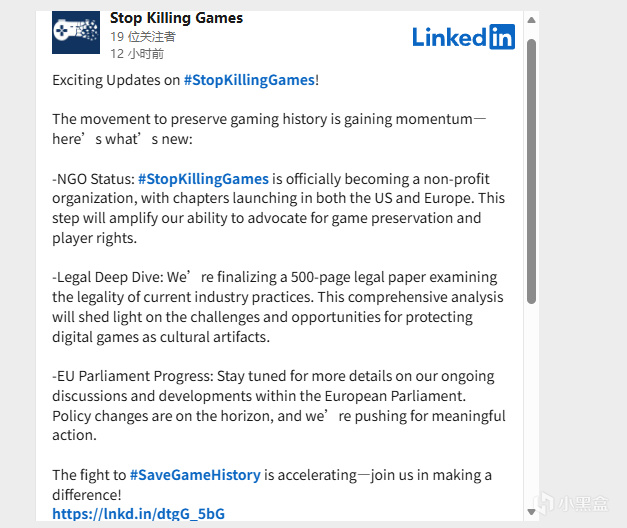
Task: Click the 'movement to preserve gaming history' sentence
Action: point(260,119)
